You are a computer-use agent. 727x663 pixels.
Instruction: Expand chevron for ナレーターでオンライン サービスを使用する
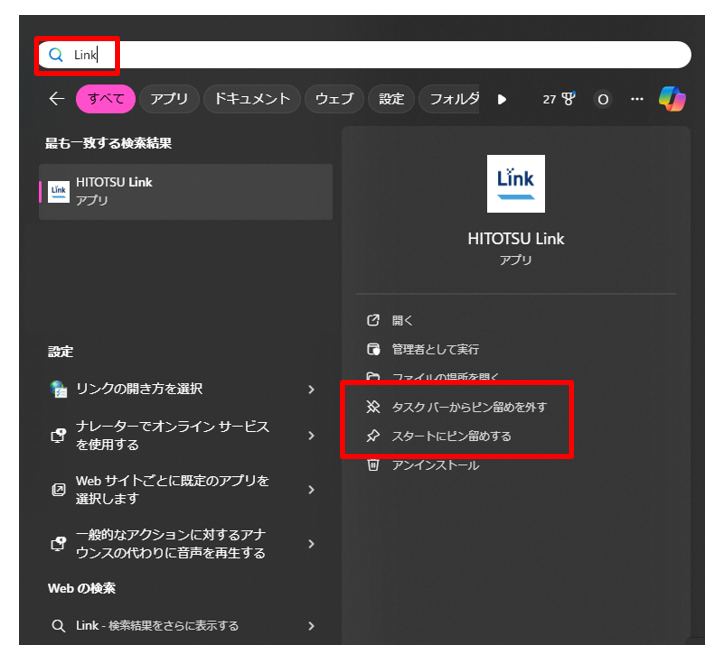pyautogui.click(x=311, y=435)
